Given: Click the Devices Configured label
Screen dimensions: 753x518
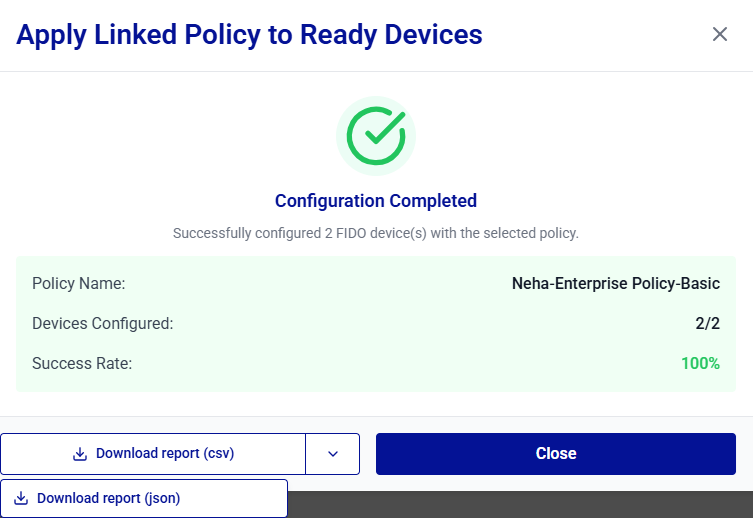Looking at the screenshot, I should (103, 323).
